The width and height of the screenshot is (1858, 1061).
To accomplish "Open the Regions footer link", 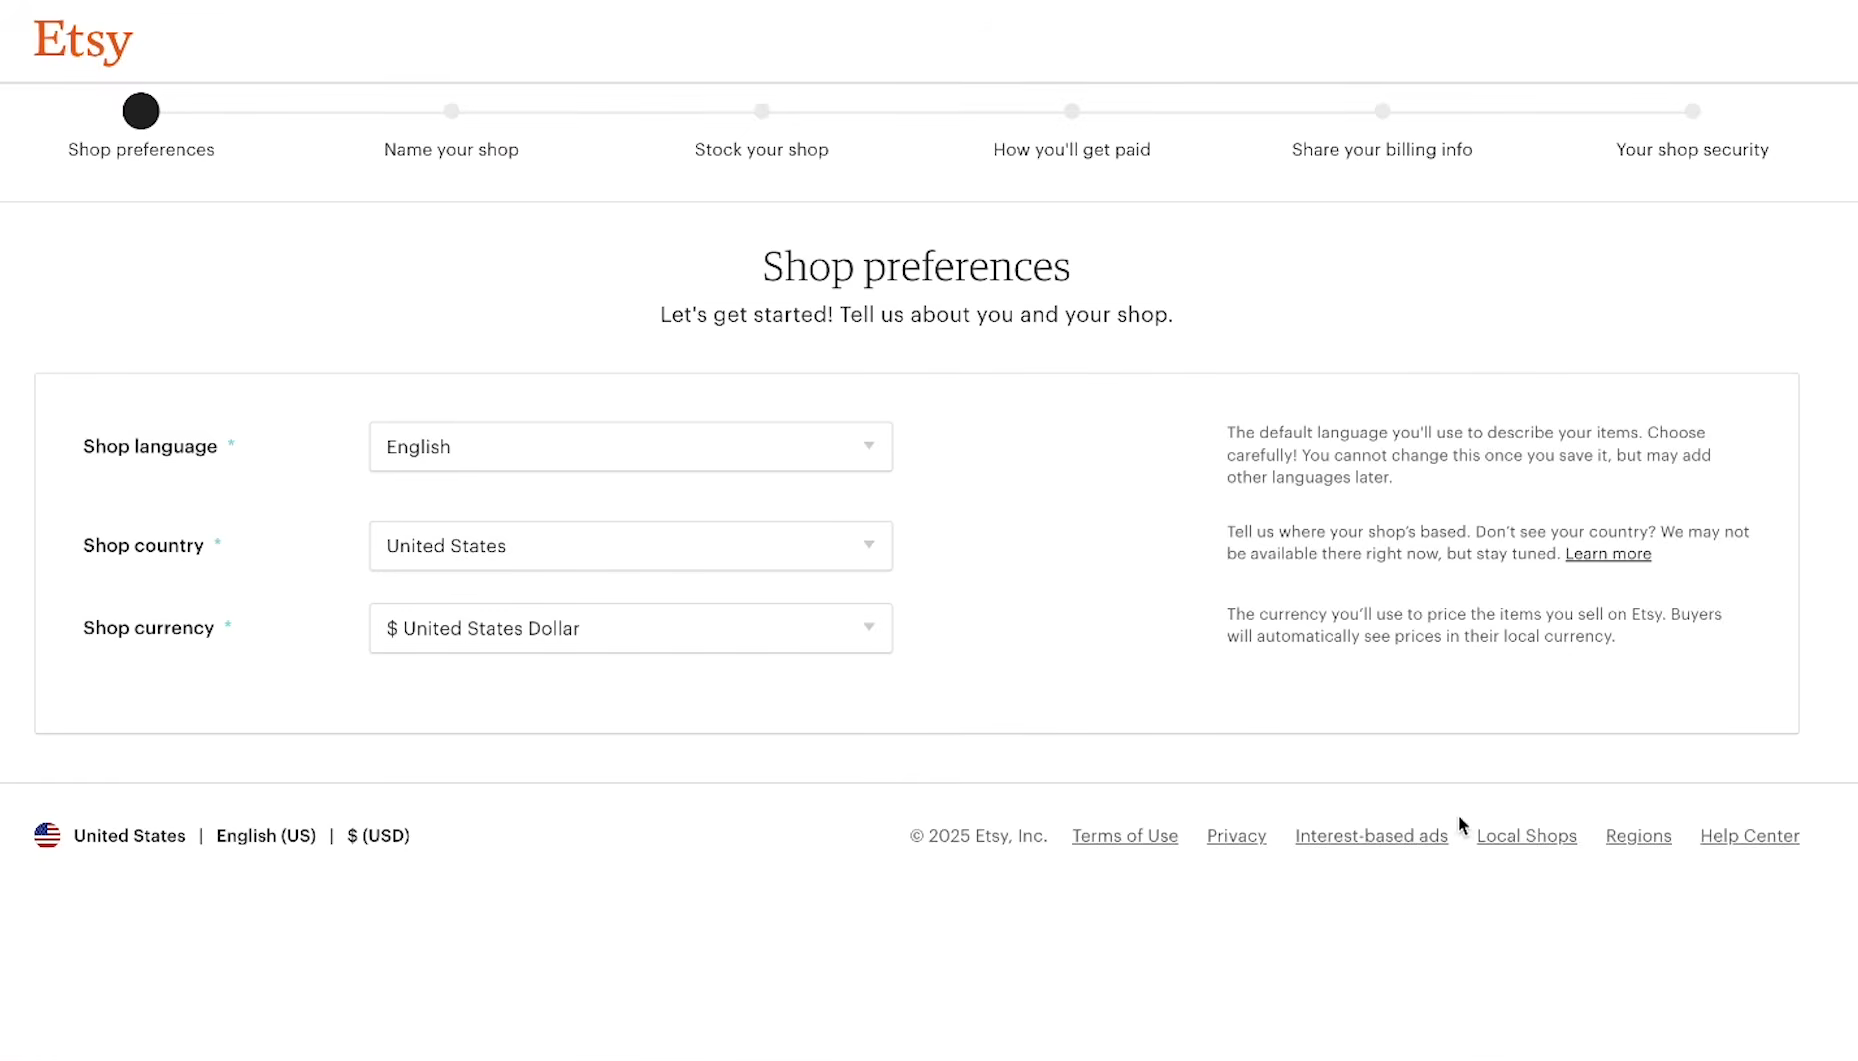I will click(x=1638, y=836).
